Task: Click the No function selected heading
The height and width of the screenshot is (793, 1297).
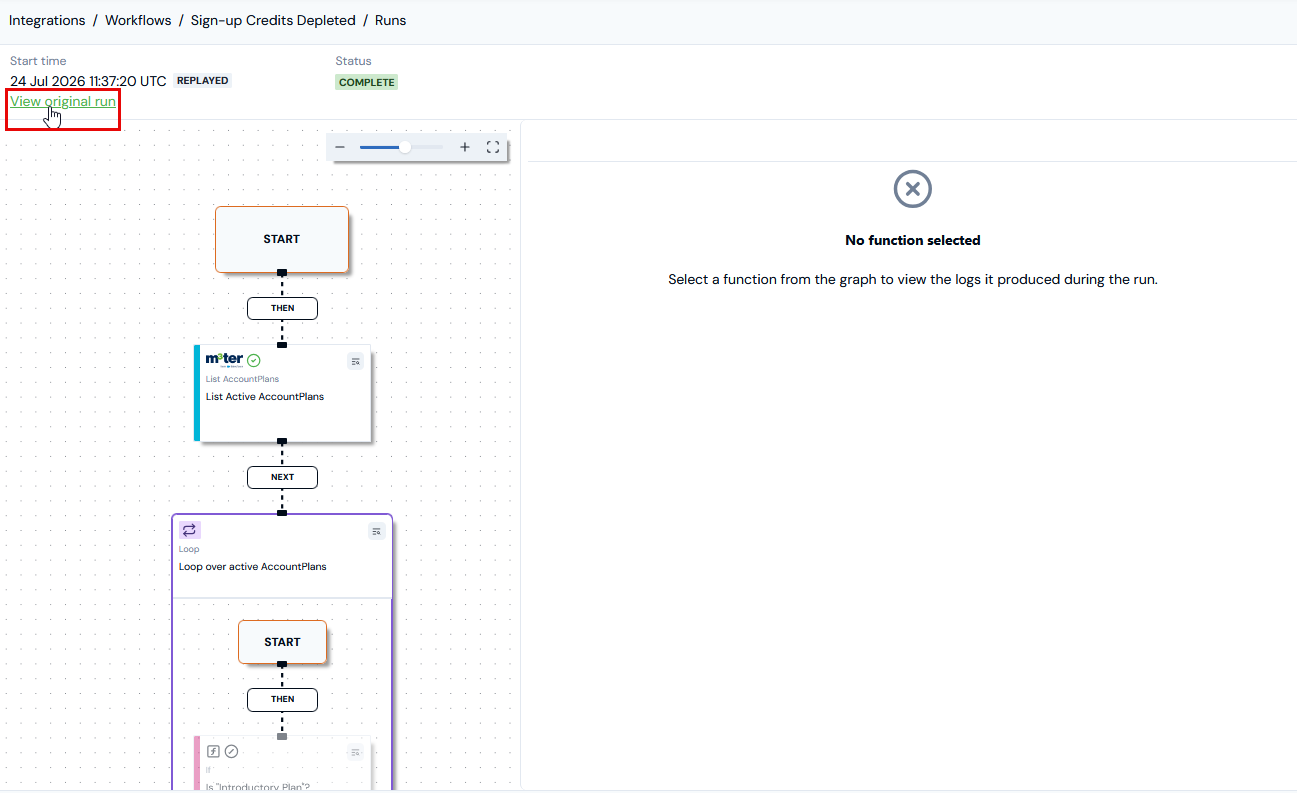Action: click(913, 240)
